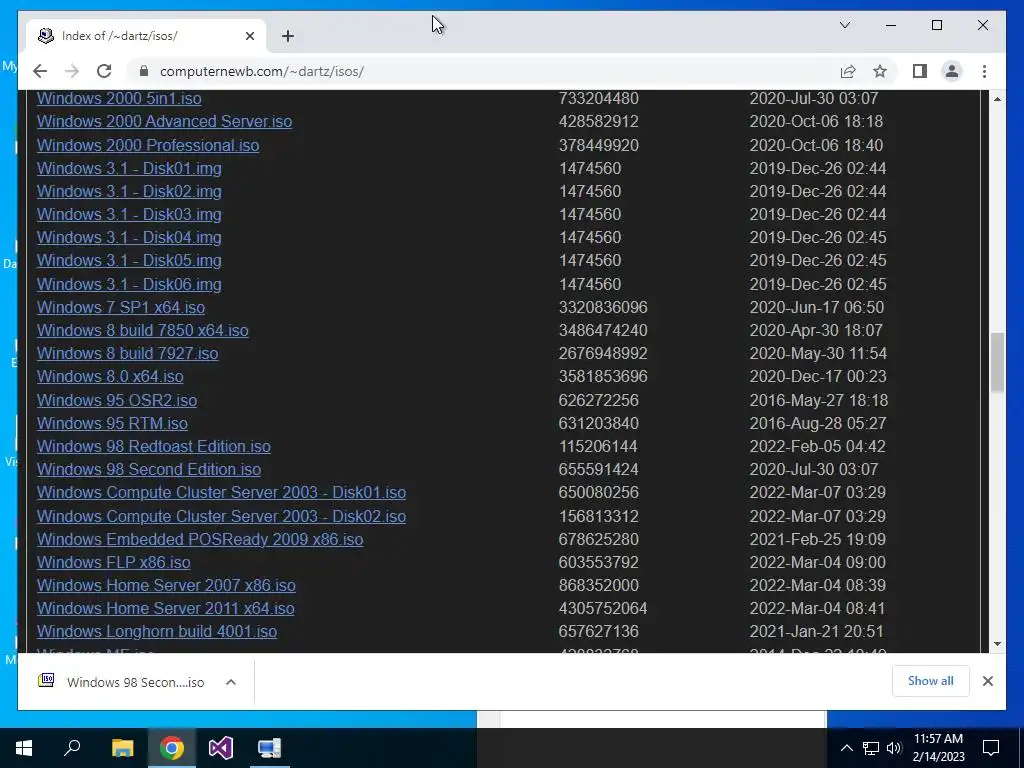
Task: Open the Windows Start menu
Action: (x=24, y=748)
